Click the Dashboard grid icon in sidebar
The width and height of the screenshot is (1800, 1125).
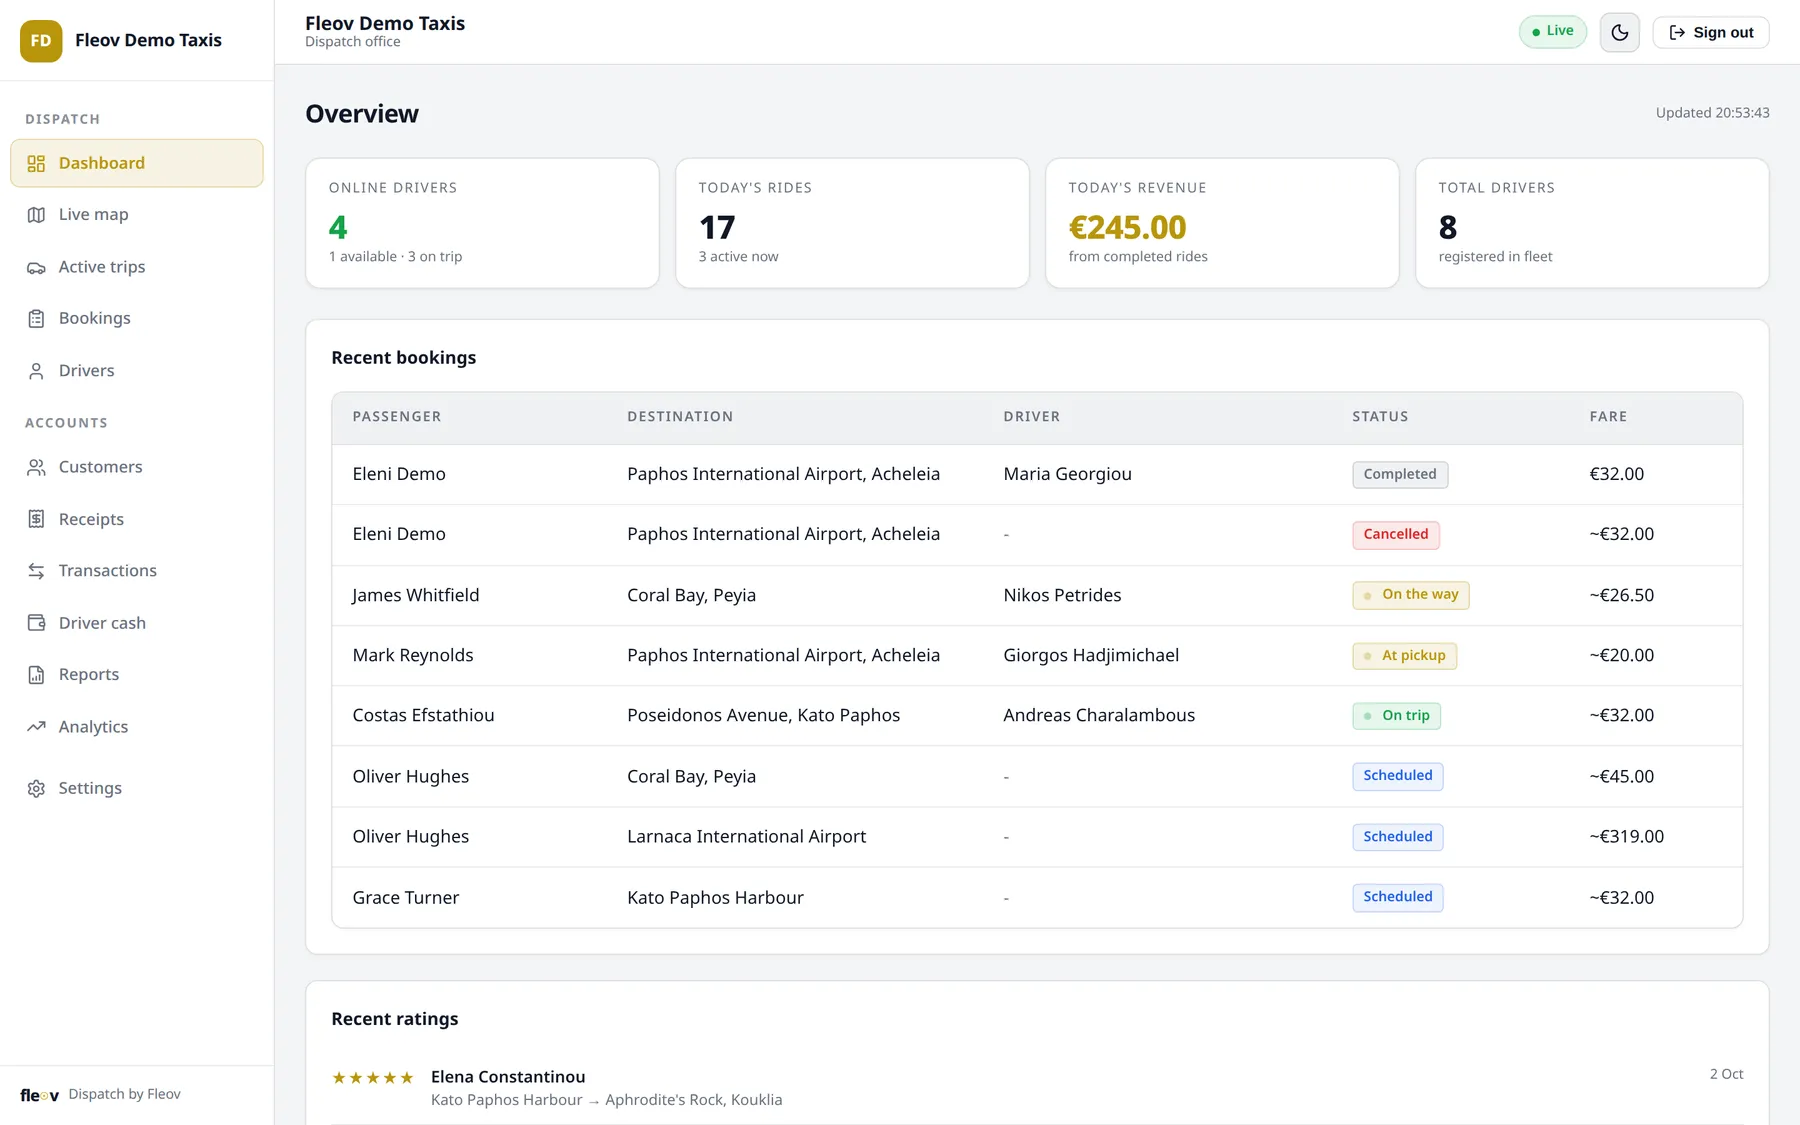(36, 163)
